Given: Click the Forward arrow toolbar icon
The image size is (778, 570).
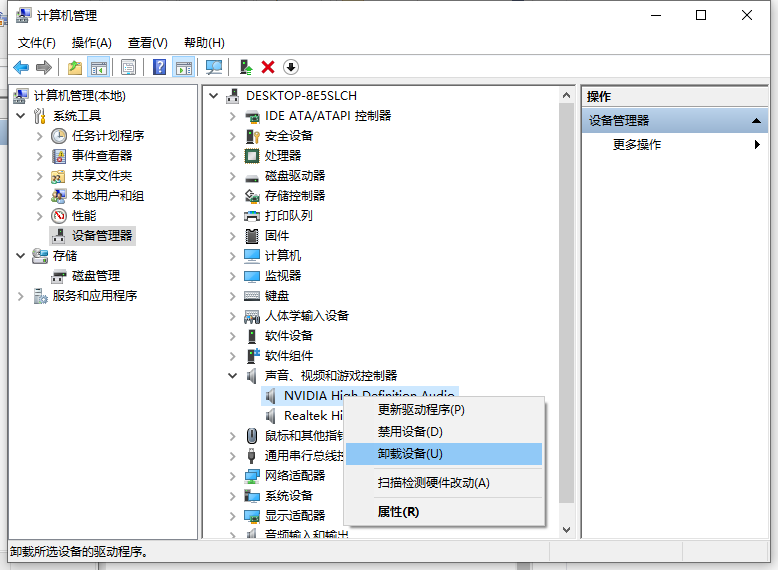Looking at the screenshot, I should [x=44, y=67].
